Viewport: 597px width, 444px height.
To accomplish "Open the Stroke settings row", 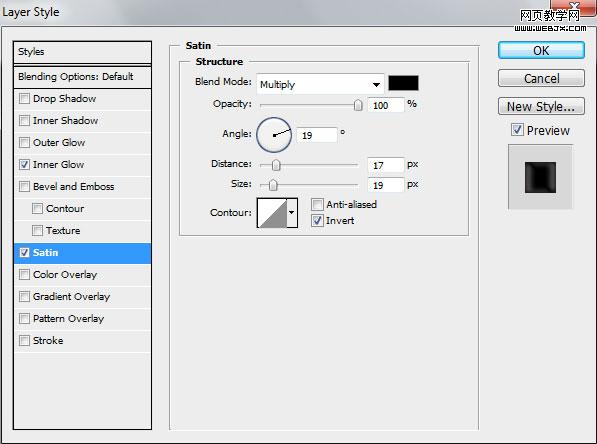I will (82, 341).
